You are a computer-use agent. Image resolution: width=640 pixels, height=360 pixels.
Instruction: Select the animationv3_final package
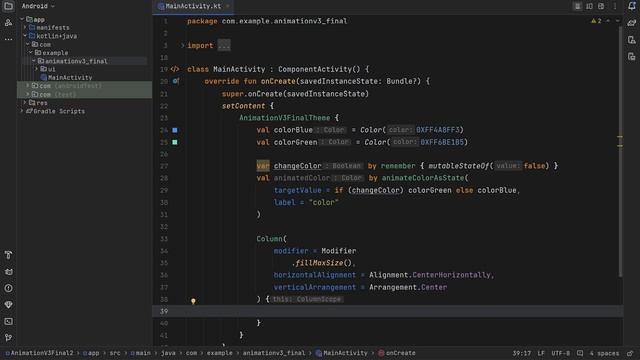[x=72, y=61]
